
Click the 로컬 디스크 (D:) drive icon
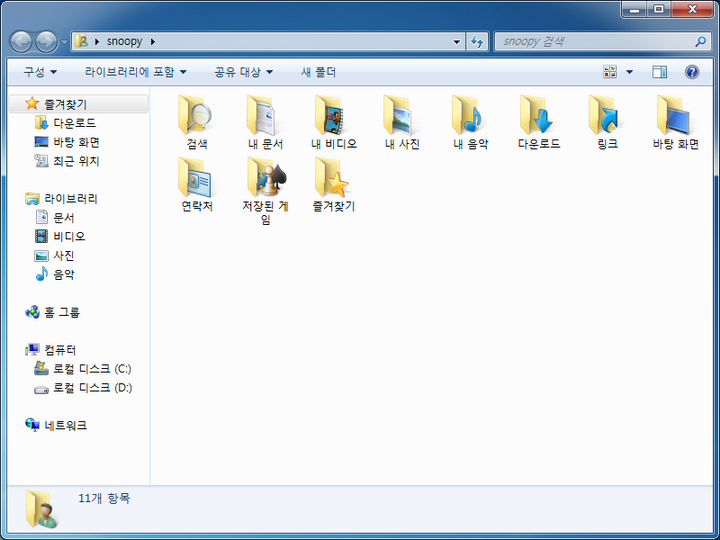41,389
